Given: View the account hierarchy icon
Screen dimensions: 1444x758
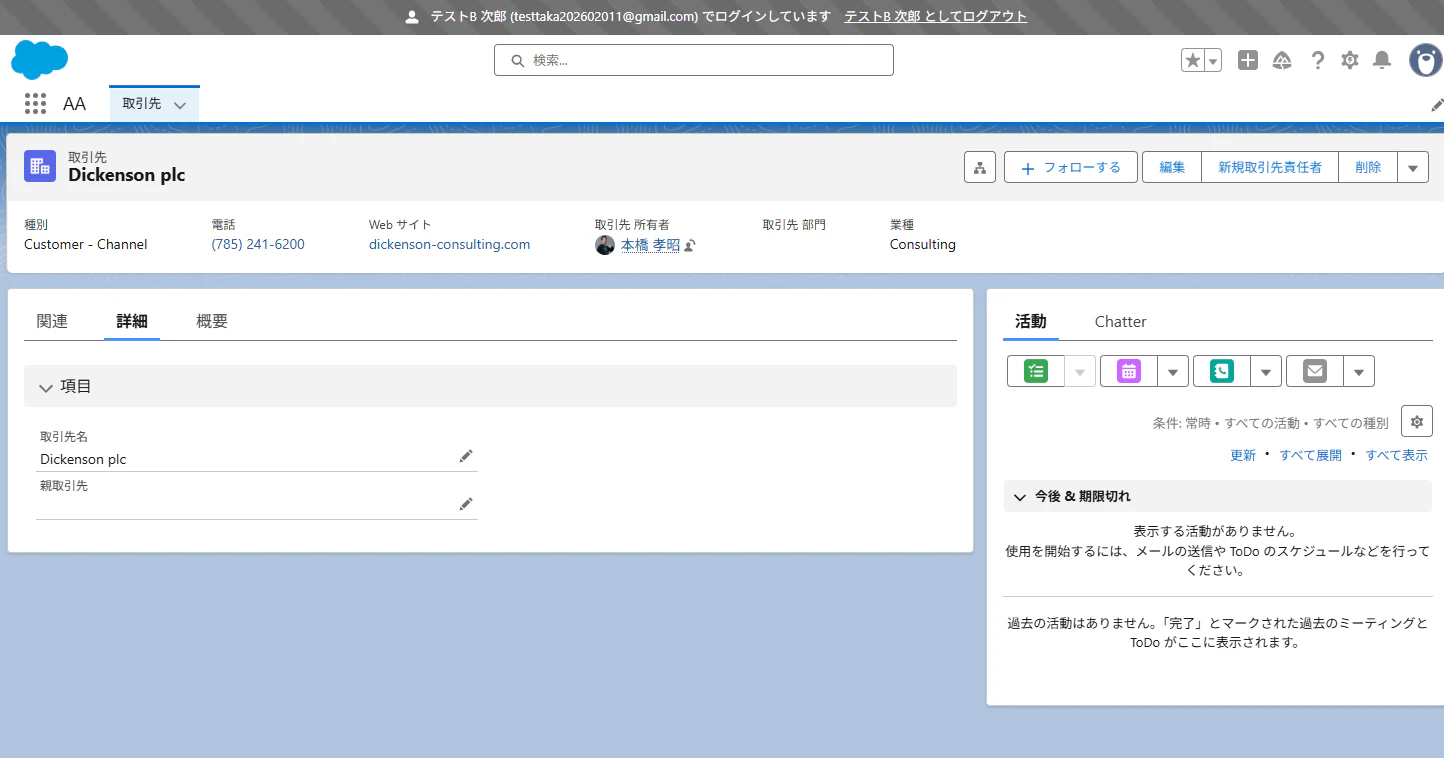Looking at the screenshot, I should 980,167.
